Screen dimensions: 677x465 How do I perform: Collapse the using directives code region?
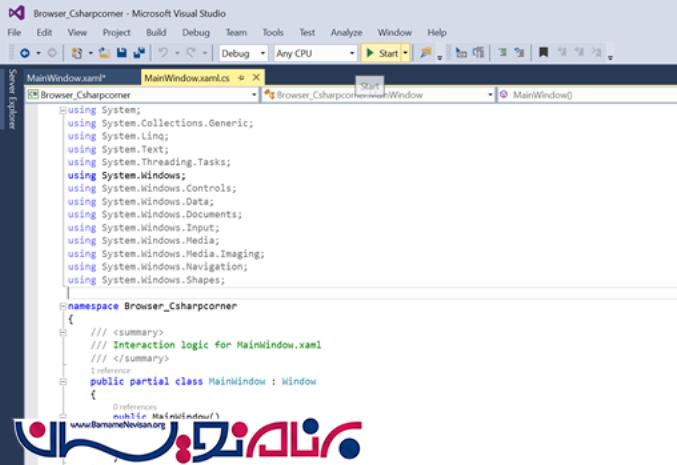click(62, 110)
